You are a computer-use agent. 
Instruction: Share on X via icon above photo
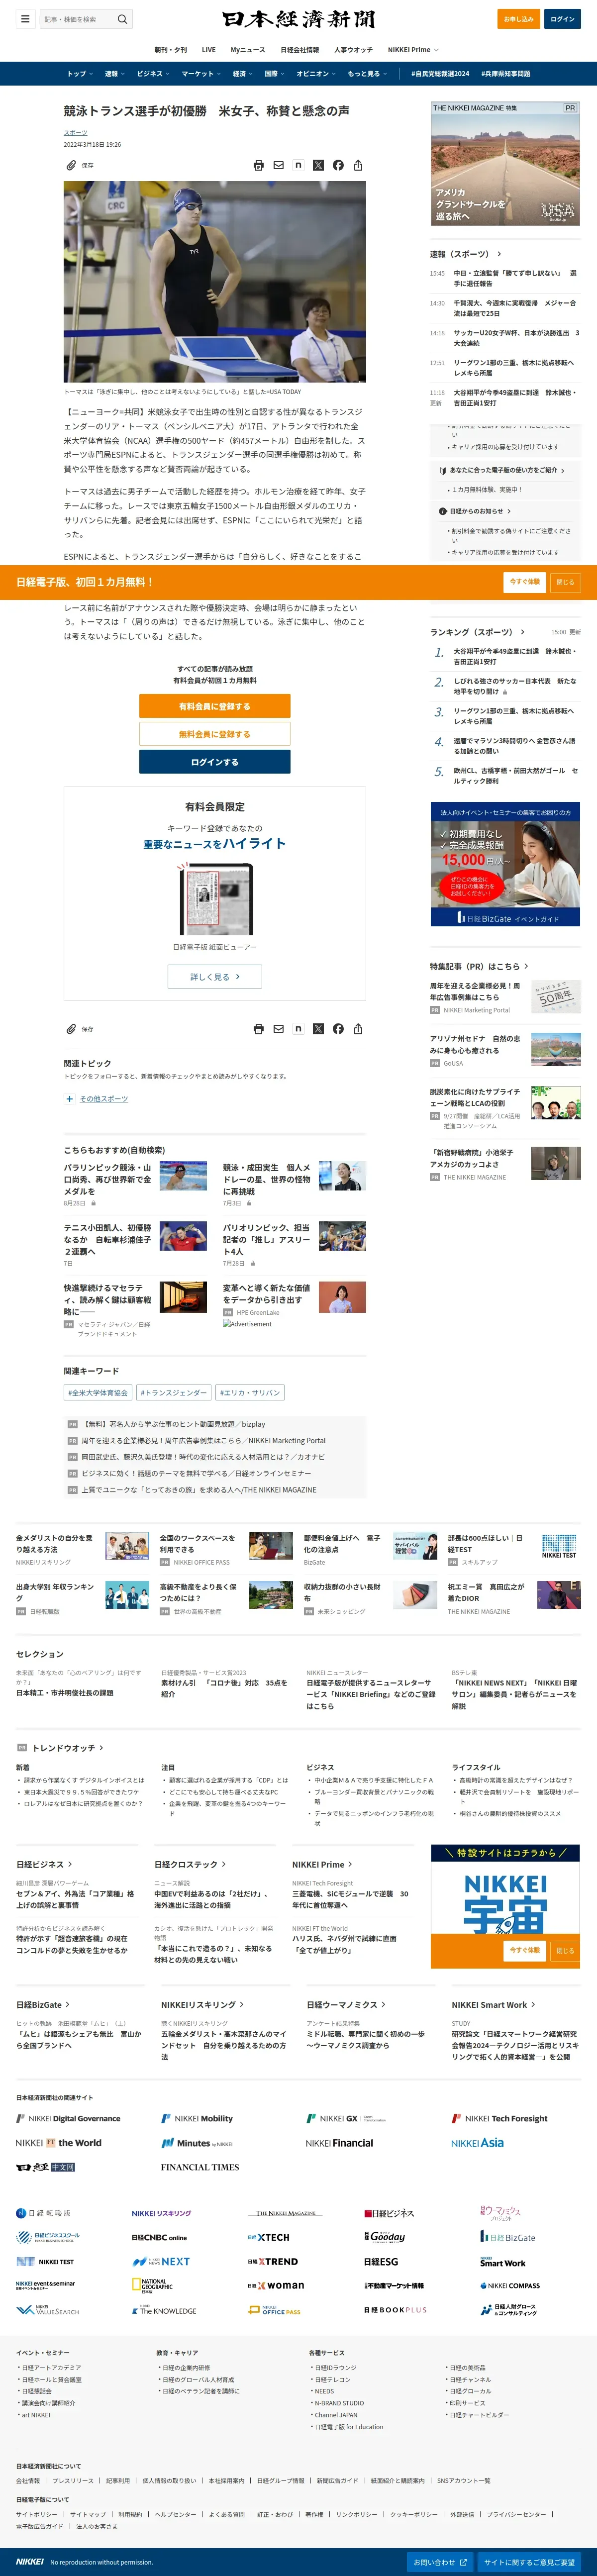[x=318, y=165]
